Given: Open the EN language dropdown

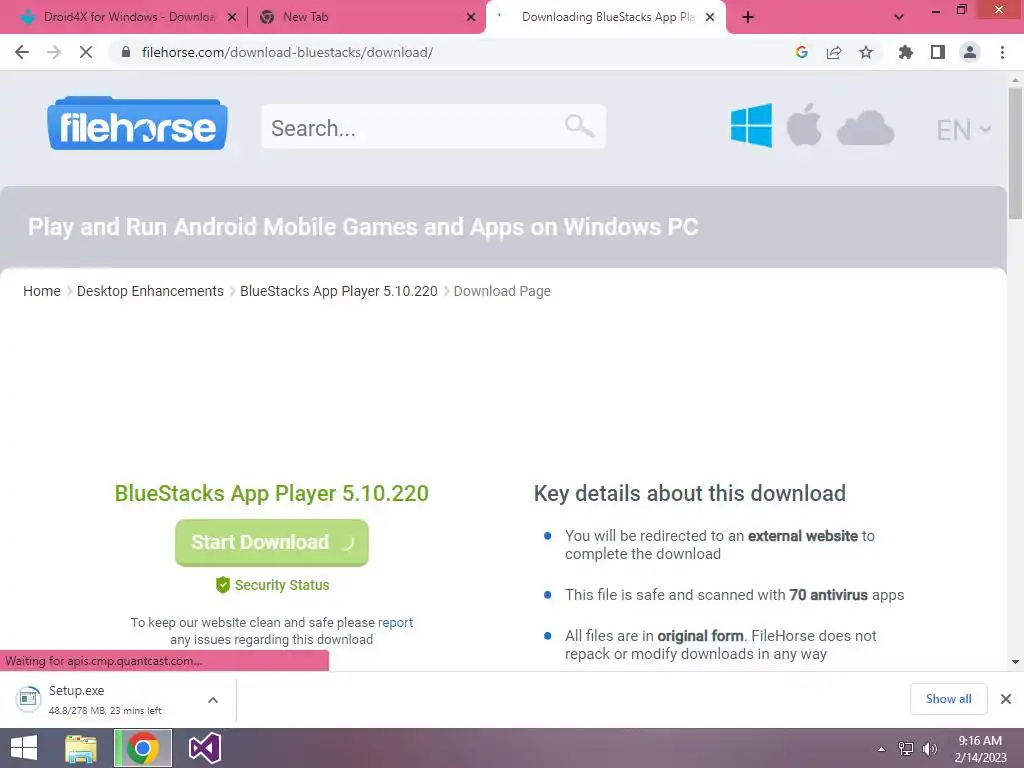Looking at the screenshot, I should coord(964,129).
